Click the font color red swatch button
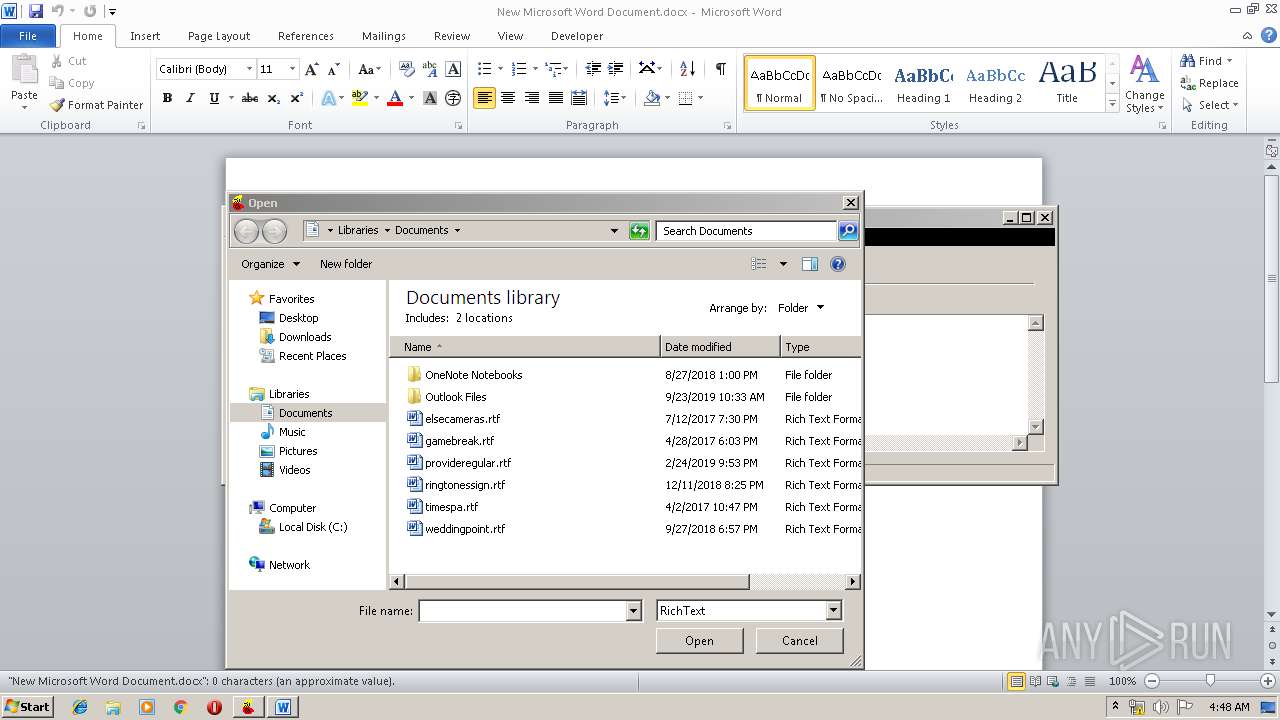Viewport: 1280px width, 720px height. [x=395, y=98]
